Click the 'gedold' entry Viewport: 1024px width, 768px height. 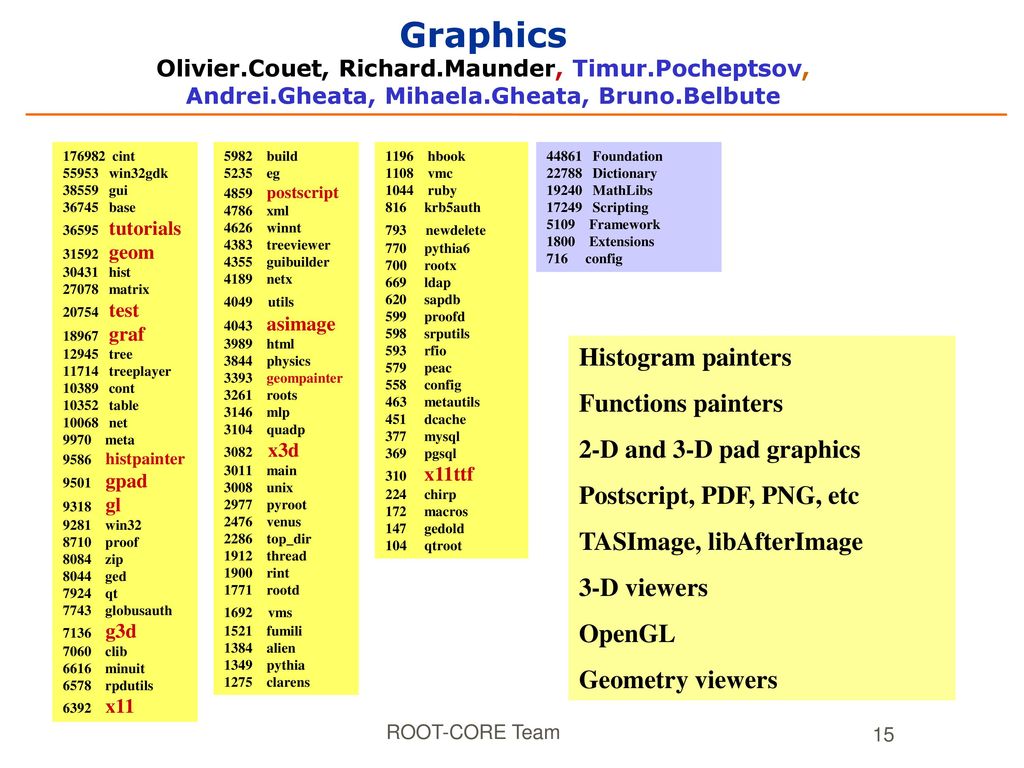444,529
